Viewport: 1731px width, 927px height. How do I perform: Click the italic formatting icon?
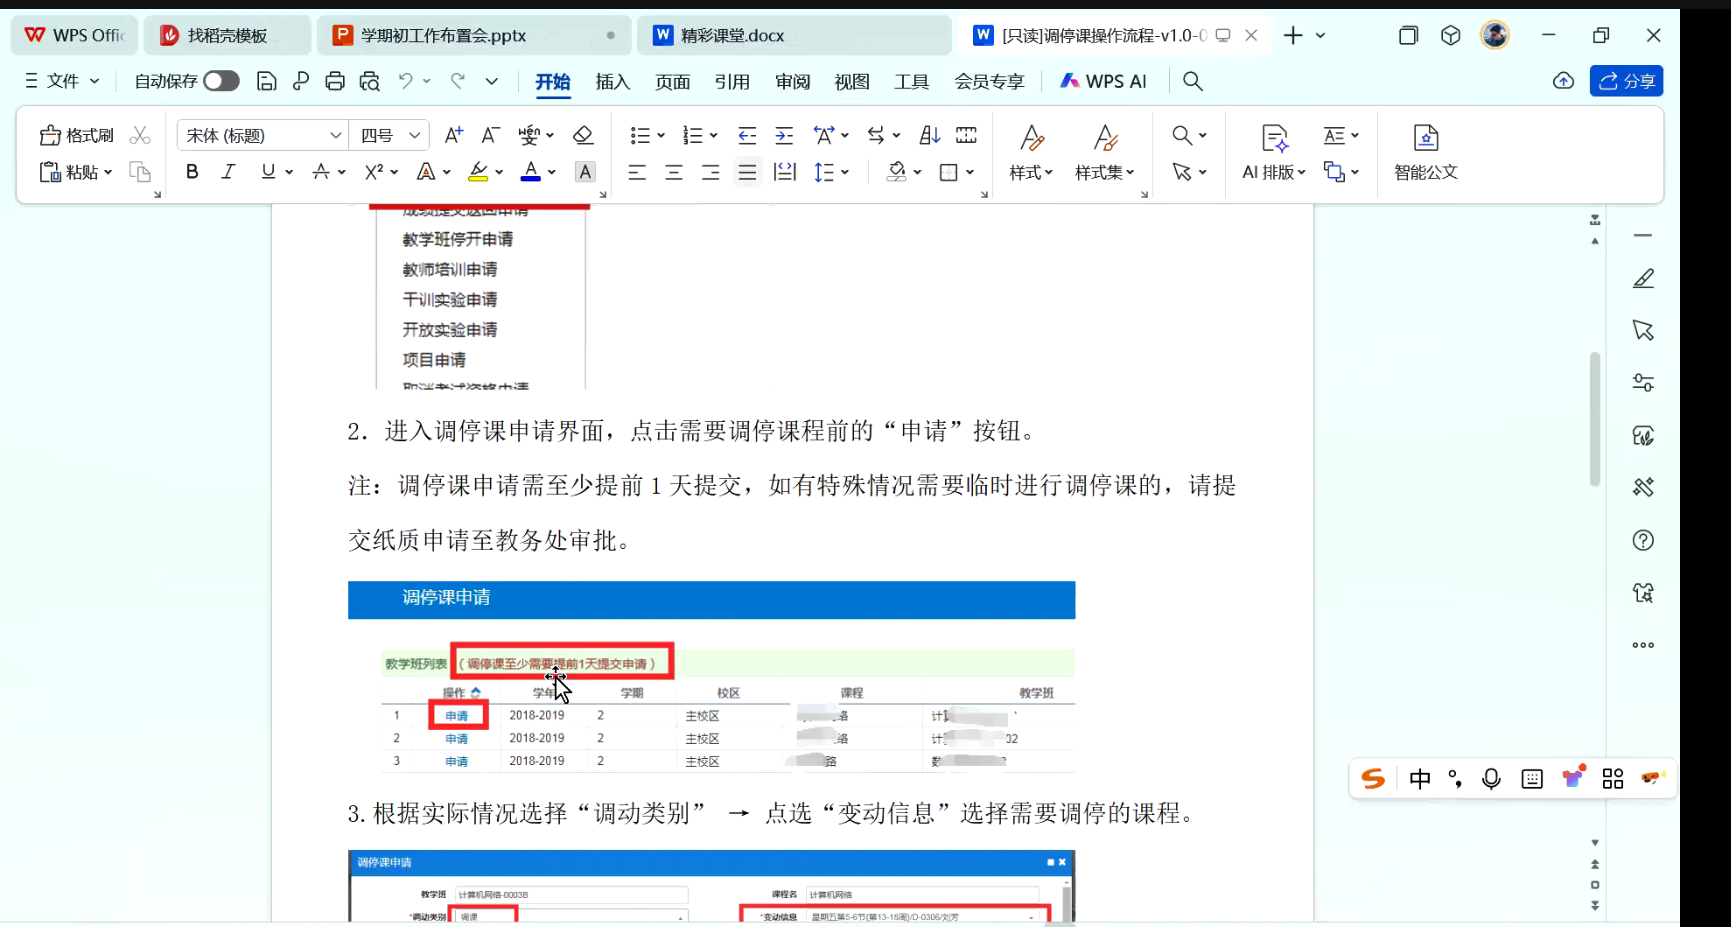pos(228,172)
